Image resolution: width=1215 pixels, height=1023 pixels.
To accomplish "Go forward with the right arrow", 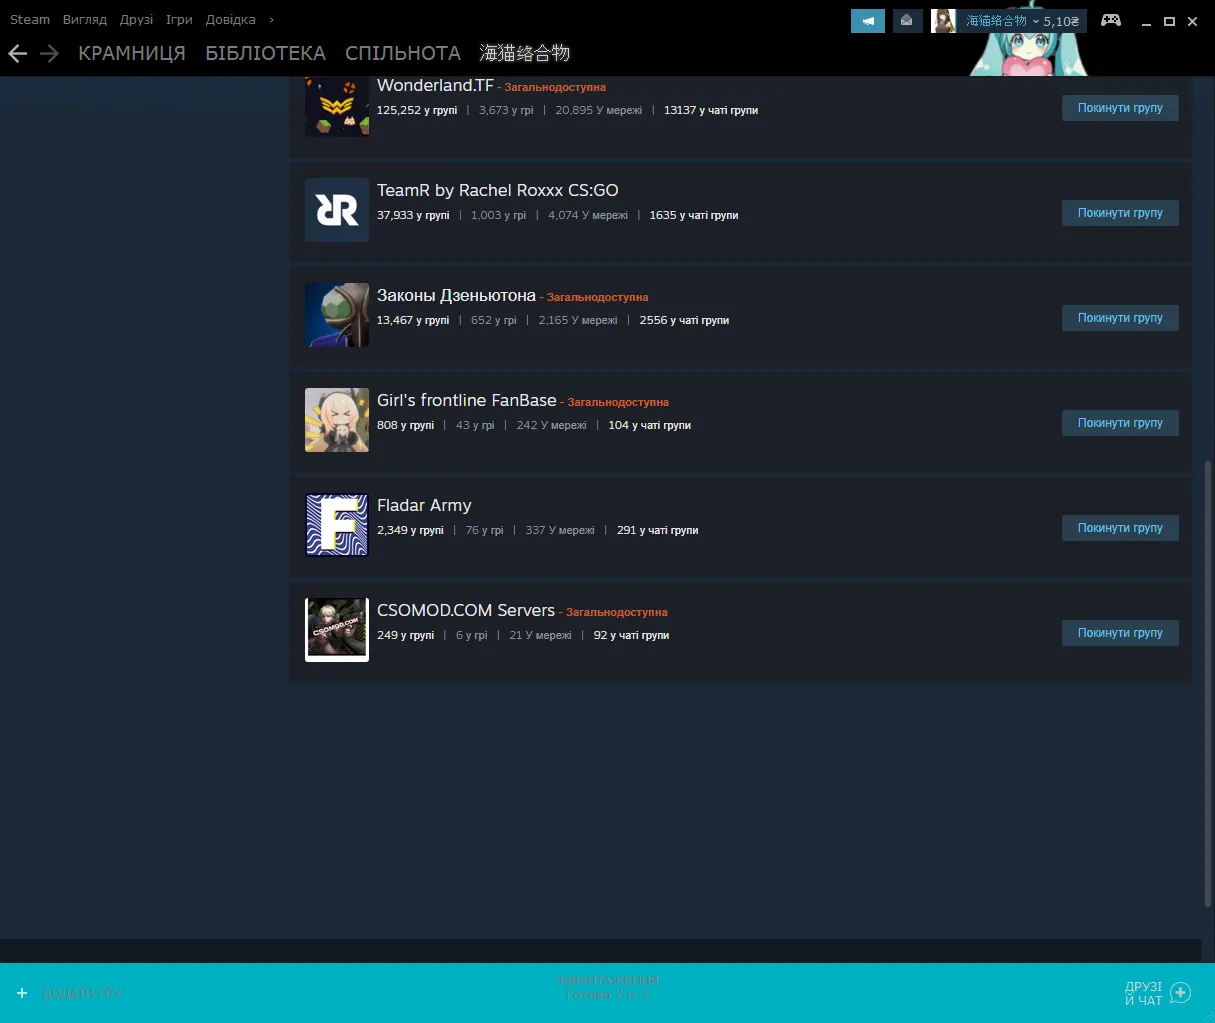I will coord(50,54).
